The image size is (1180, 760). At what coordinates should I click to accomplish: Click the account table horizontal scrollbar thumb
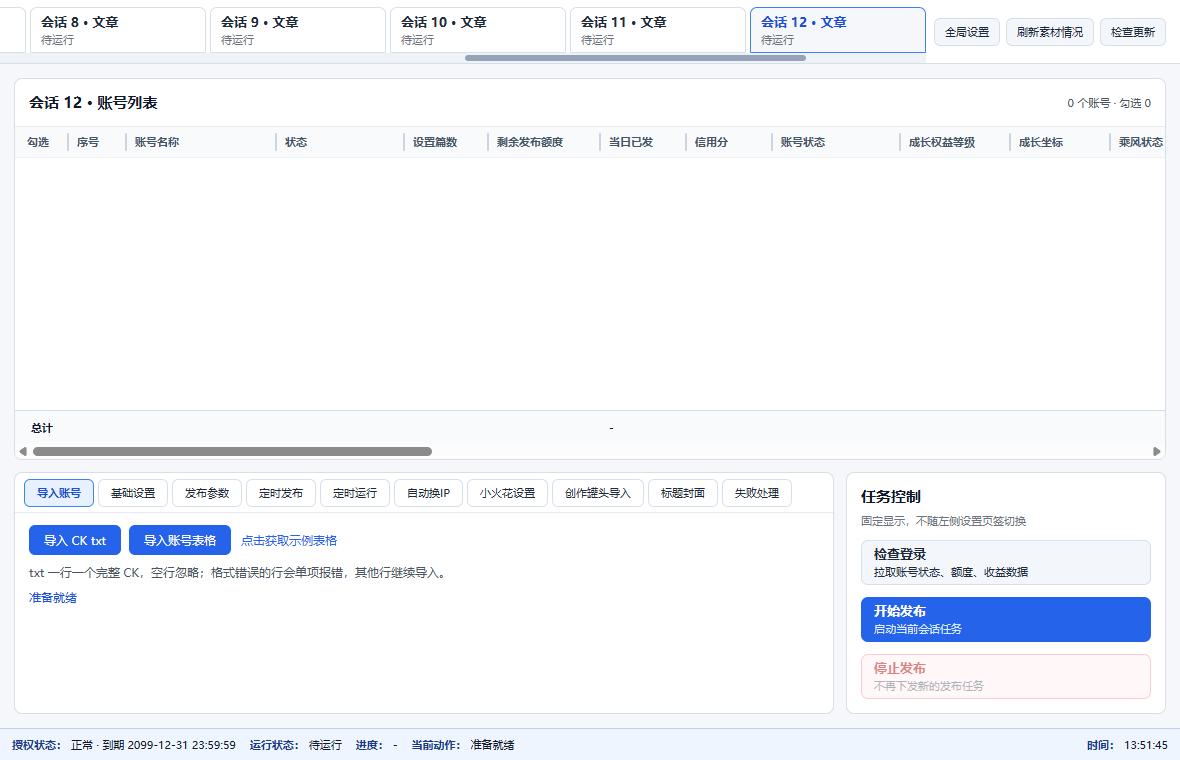233,451
